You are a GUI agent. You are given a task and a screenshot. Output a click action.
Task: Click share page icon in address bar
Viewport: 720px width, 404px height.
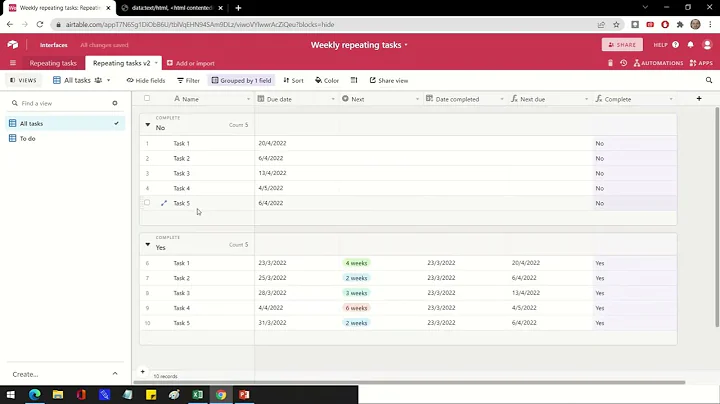(601, 24)
